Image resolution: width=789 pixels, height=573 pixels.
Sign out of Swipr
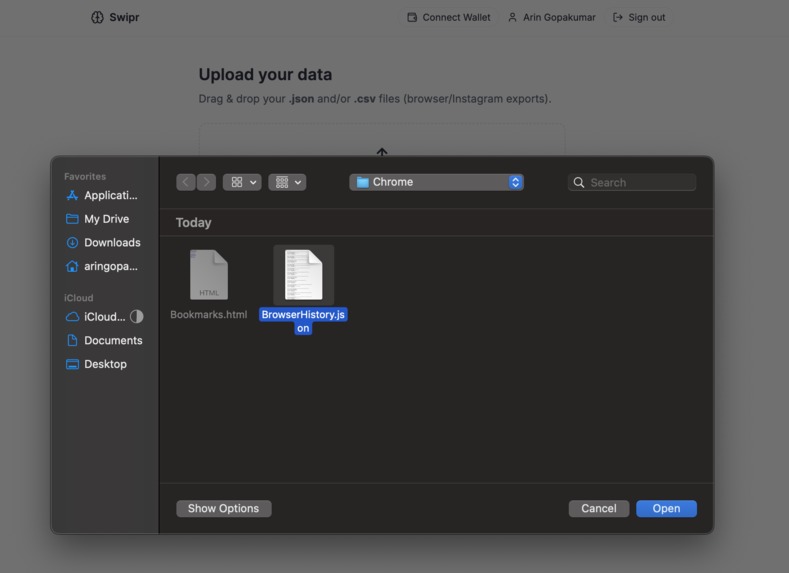pyautogui.click(x=639, y=18)
